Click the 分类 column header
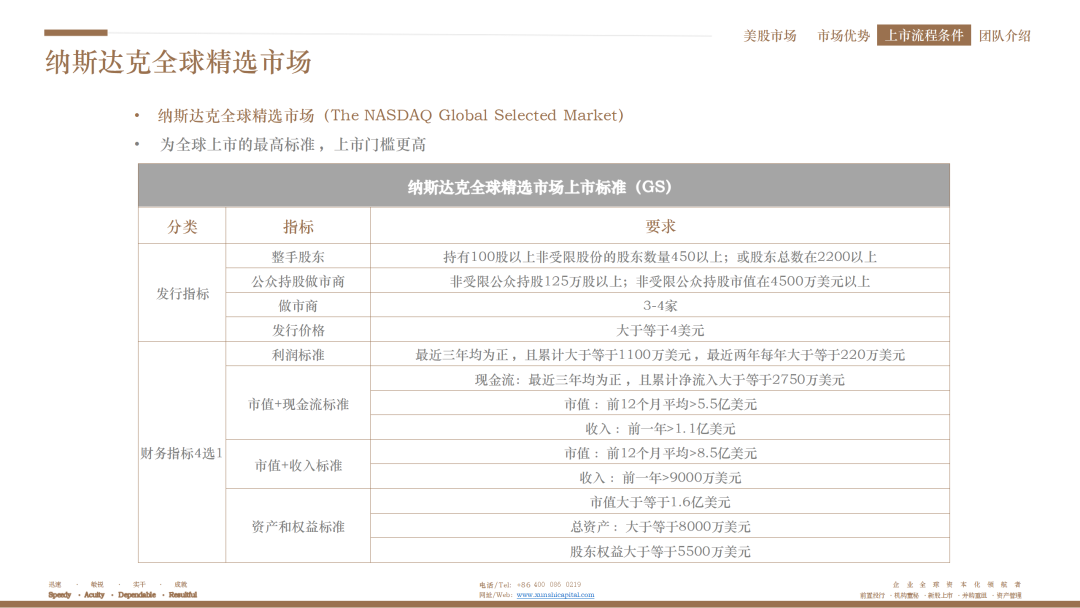This screenshot has height=608, width=1080. click(x=182, y=226)
